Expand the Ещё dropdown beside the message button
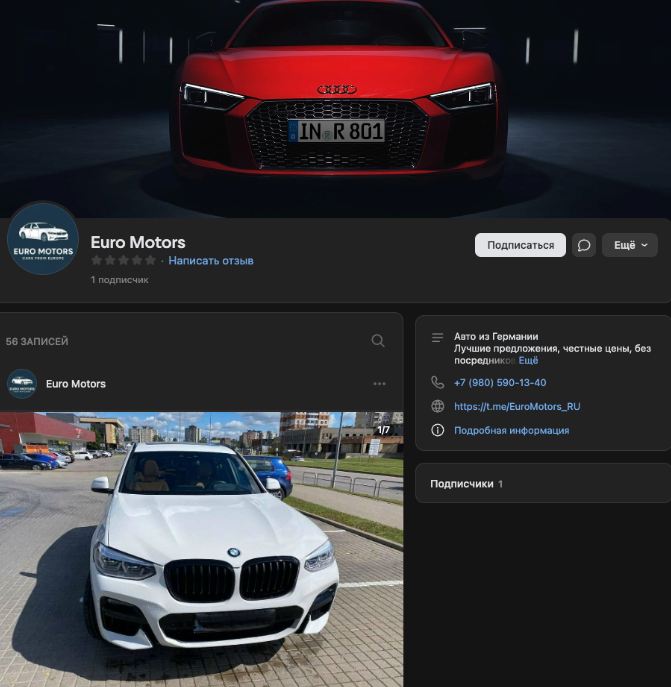 coord(629,245)
